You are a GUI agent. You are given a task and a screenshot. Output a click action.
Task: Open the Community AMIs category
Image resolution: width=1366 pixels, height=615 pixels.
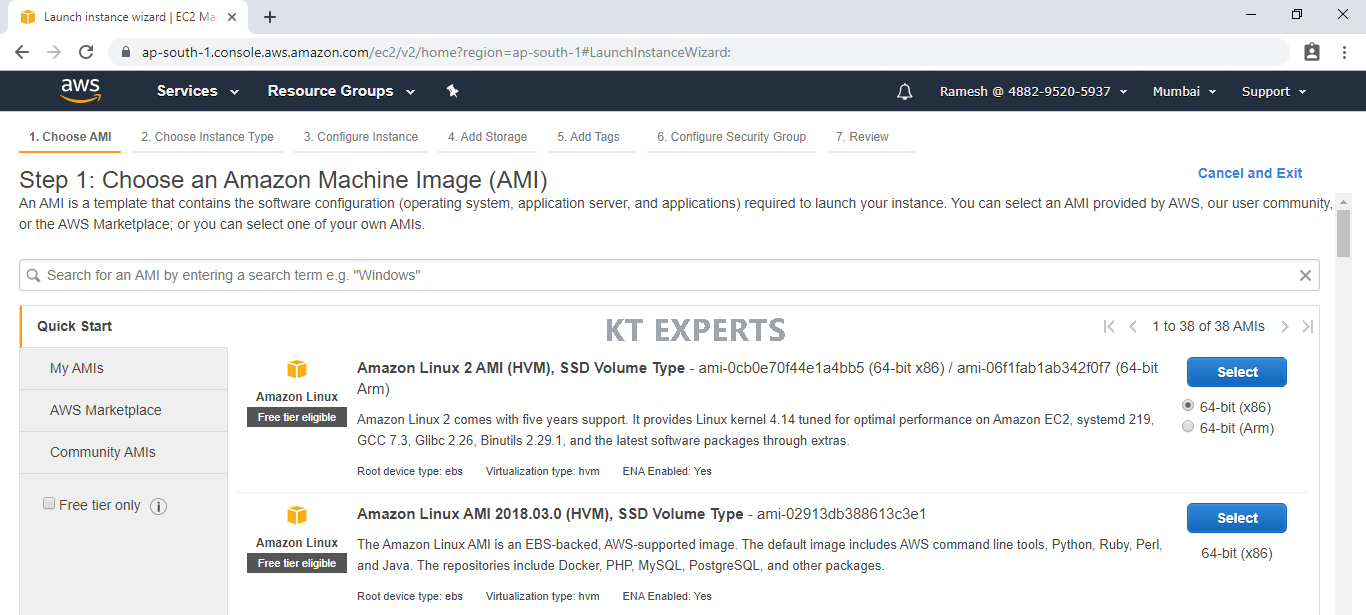(x=124, y=452)
